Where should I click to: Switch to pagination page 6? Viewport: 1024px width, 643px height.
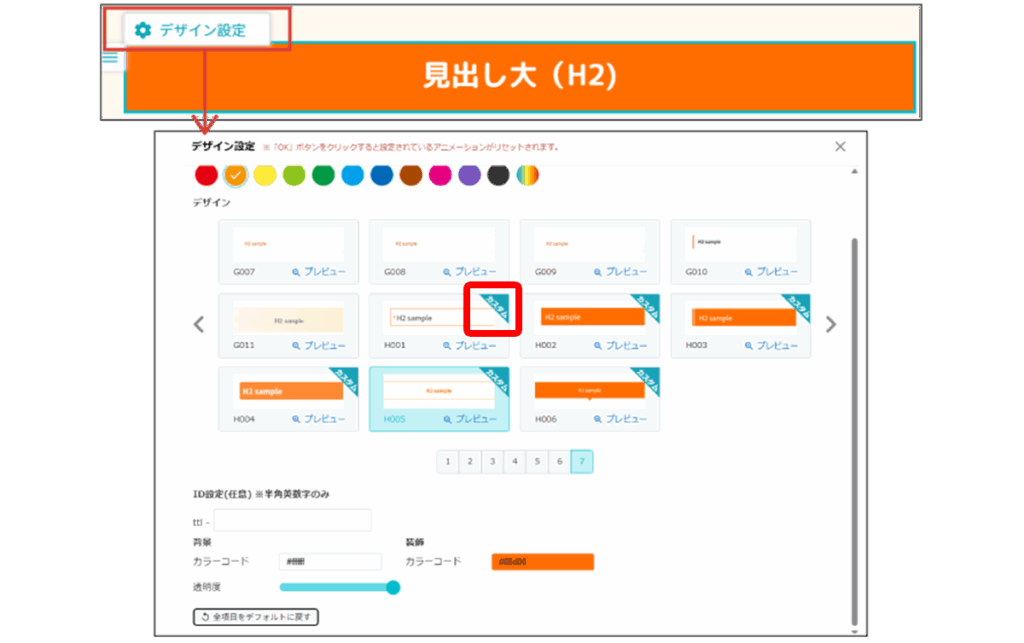[x=560, y=462]
